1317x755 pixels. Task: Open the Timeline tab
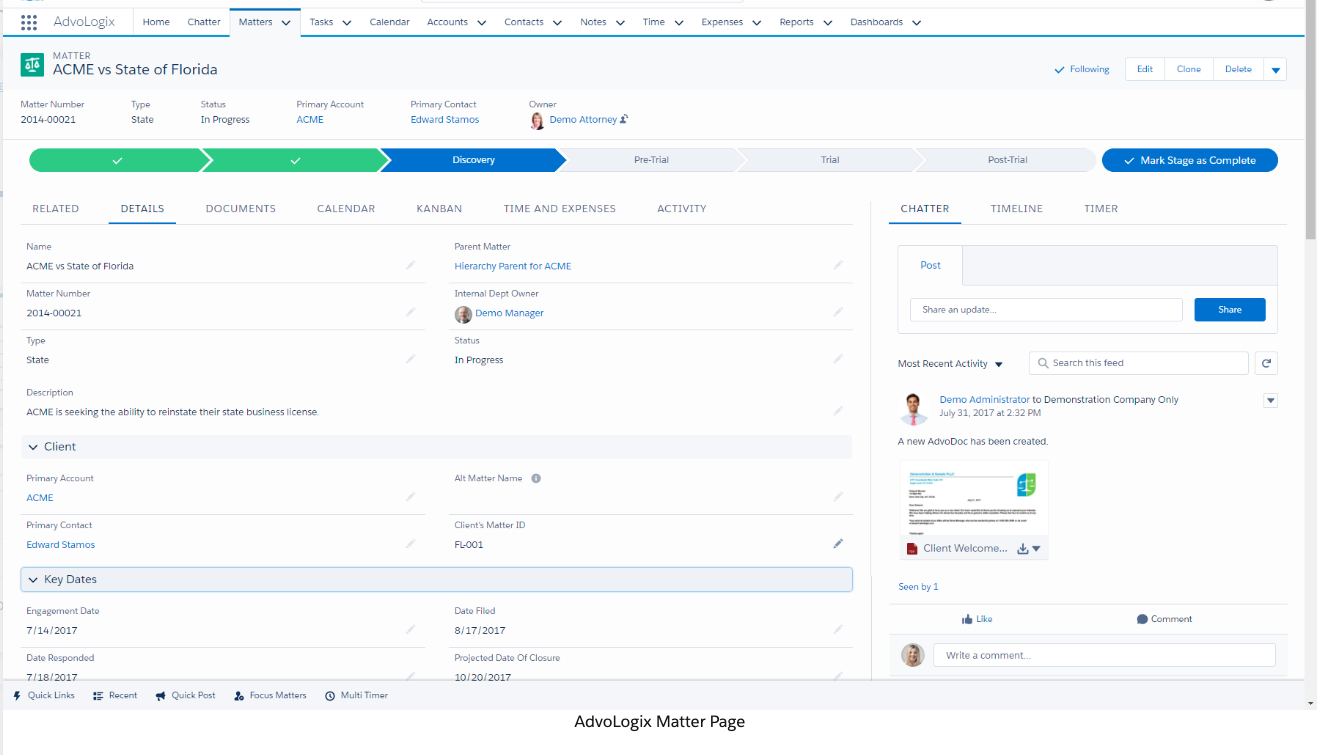pyautogui.click(x=1016, y=208)
